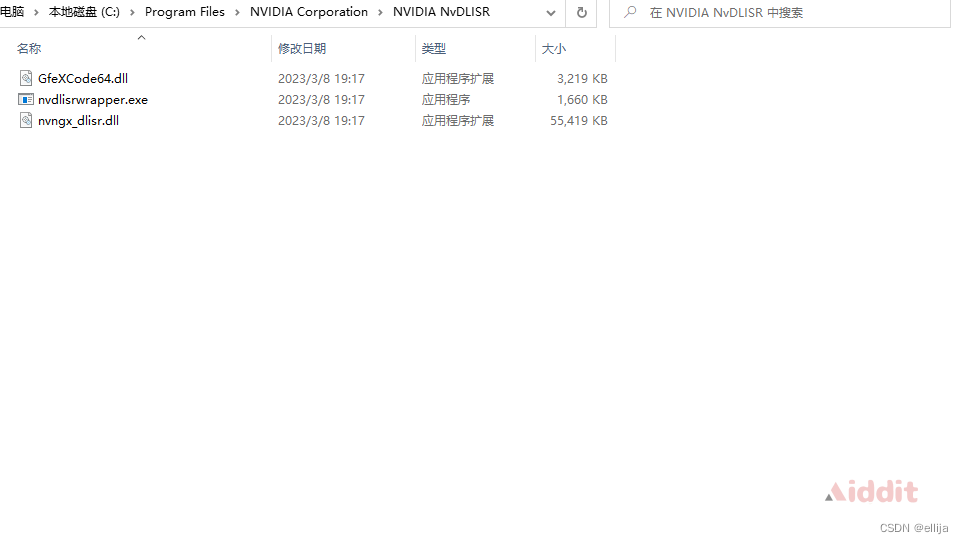Expand the chevron after 电脑 breadcrumb
The image size is (963, 544).
36,12
